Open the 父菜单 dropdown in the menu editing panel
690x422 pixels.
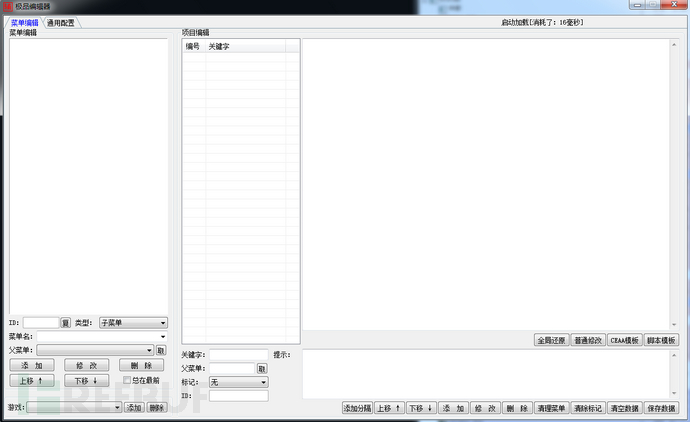95,350
